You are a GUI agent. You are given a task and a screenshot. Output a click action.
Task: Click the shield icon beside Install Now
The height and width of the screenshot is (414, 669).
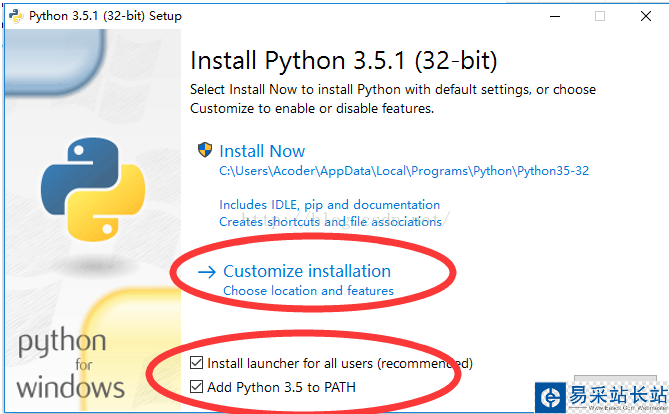point(205,151)
